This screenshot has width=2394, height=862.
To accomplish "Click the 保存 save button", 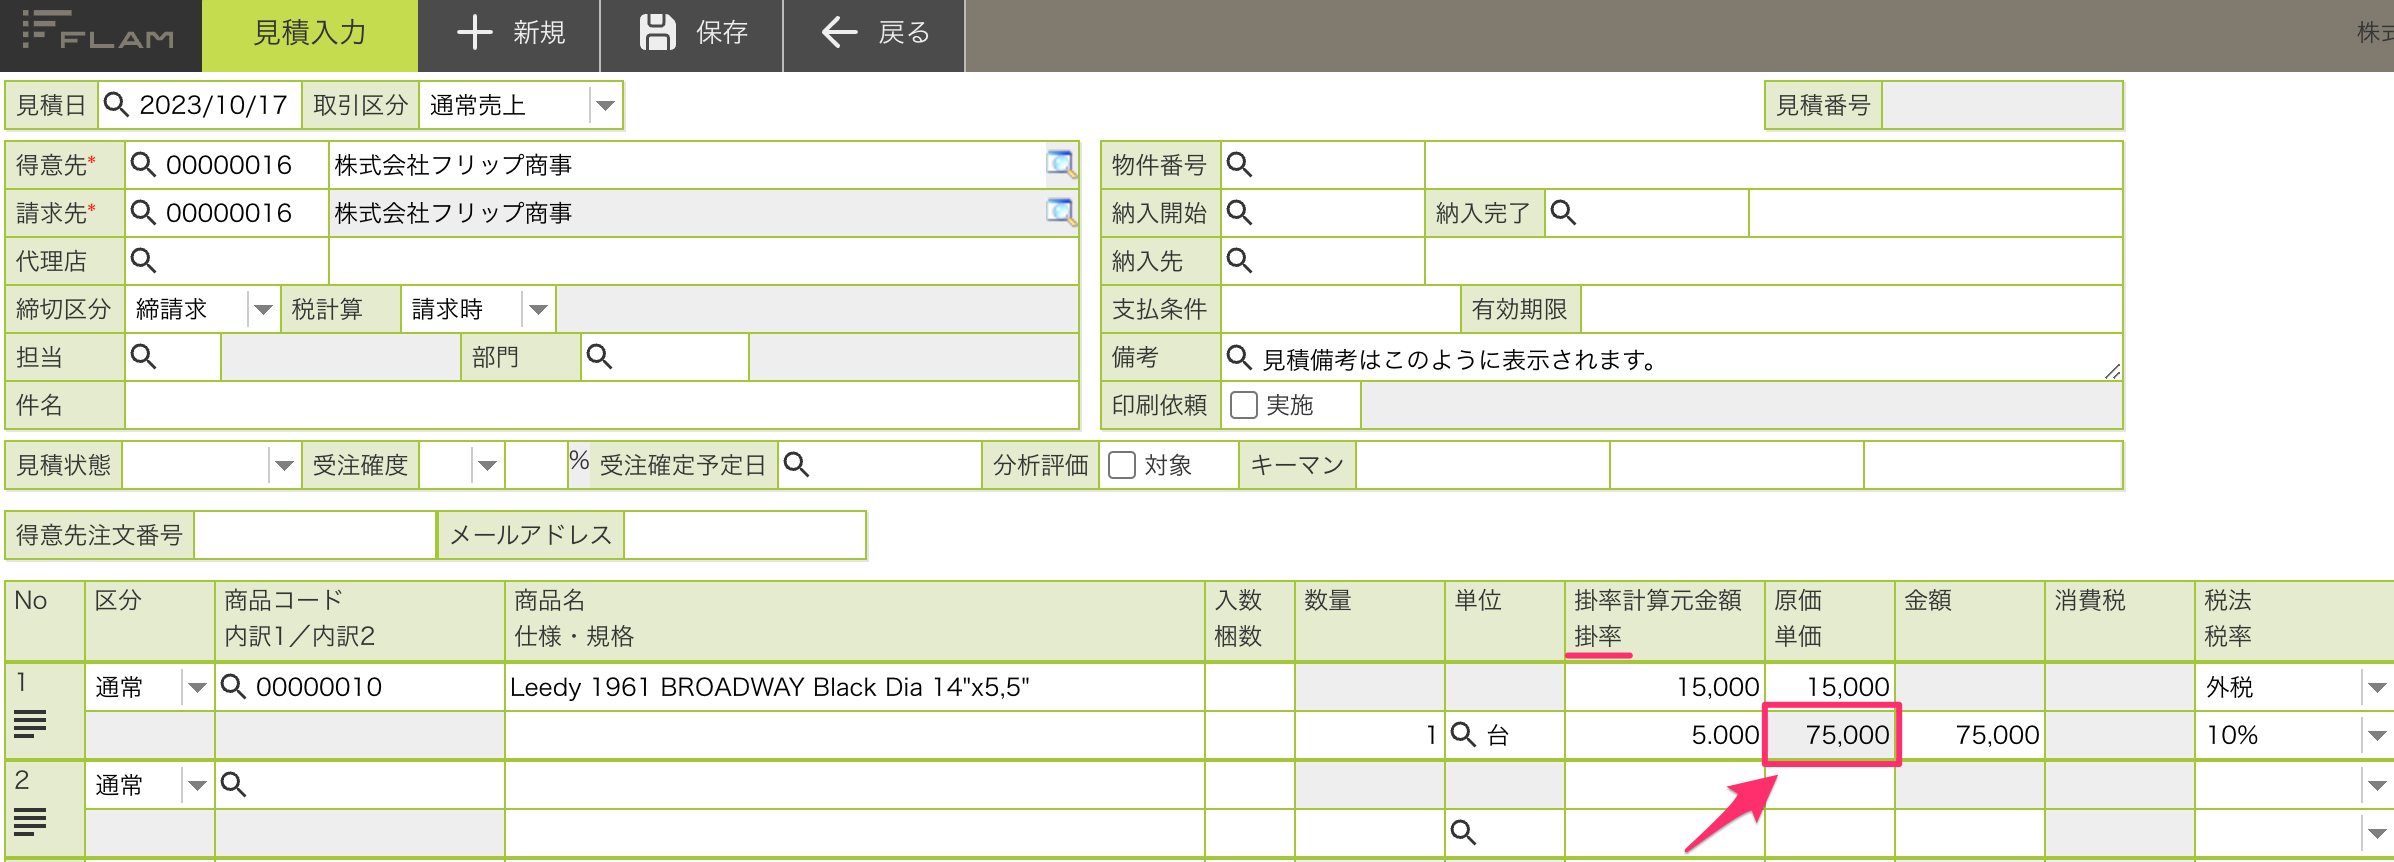I will point(692,34).
